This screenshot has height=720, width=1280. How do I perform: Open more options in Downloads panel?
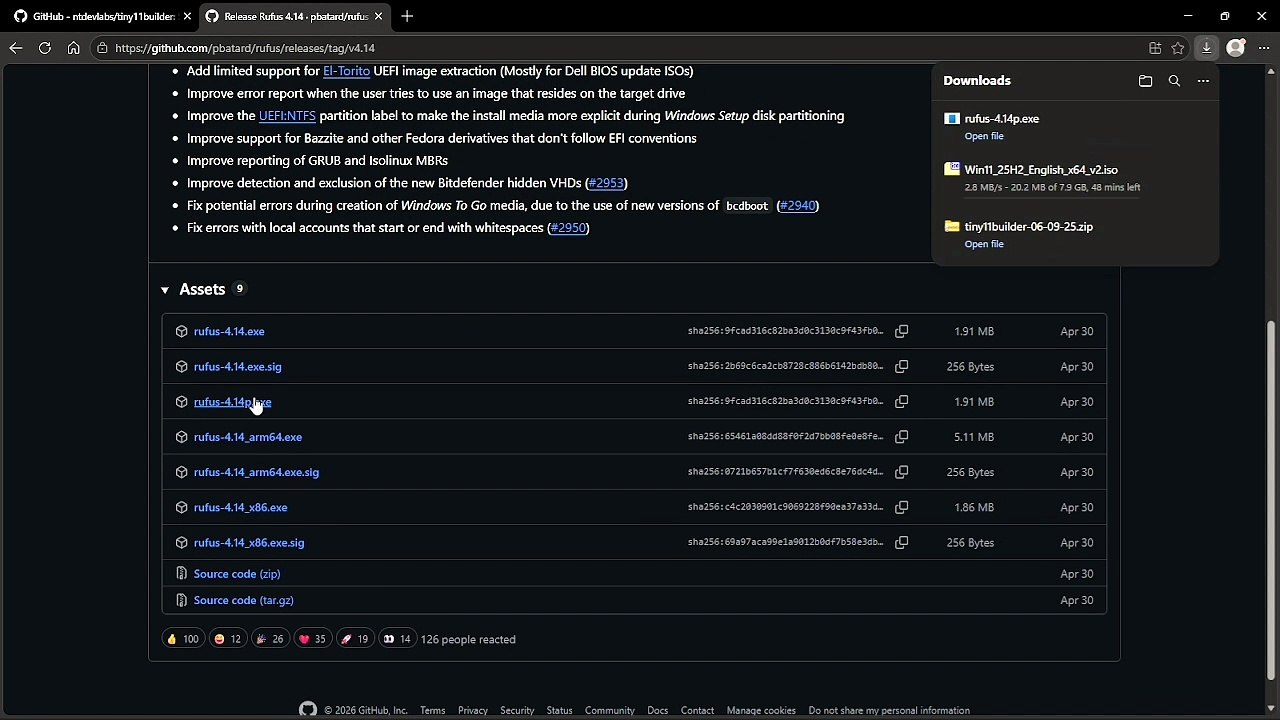click(1203, 81)
